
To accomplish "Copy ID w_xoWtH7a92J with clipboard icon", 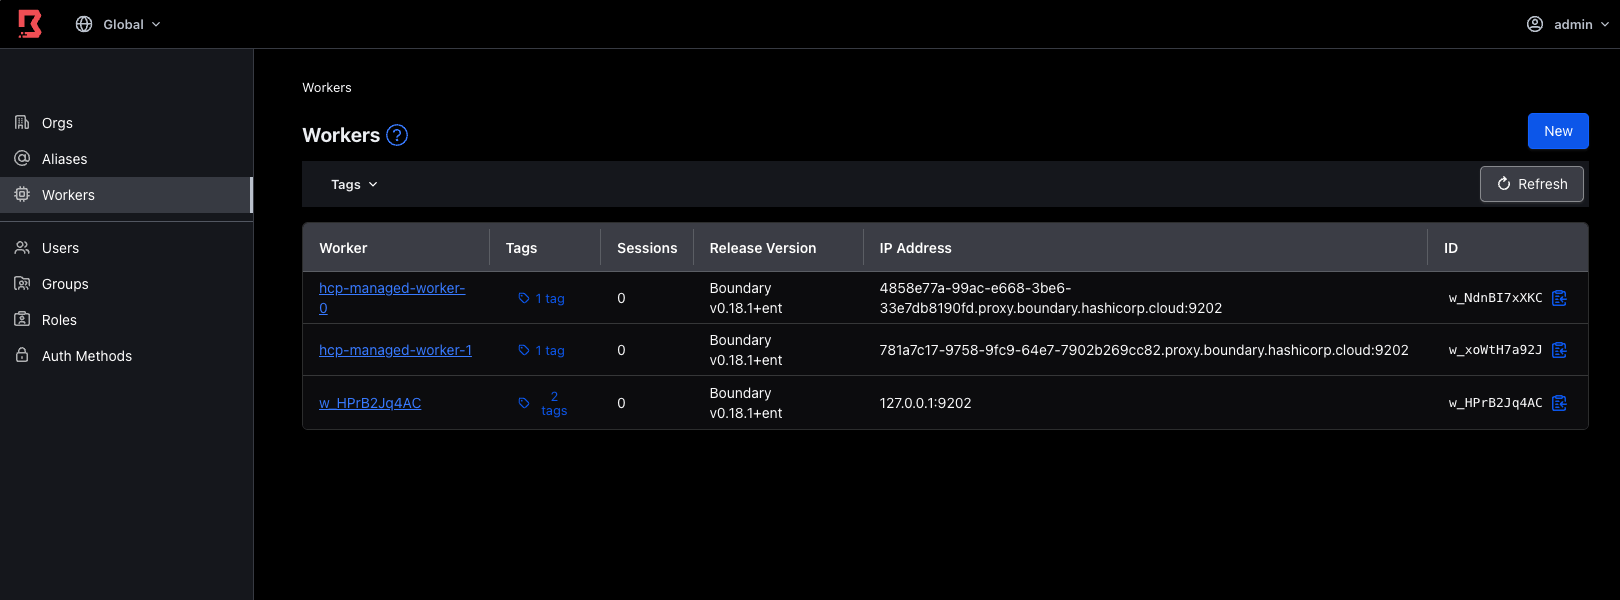I will tap(1559, 350).
